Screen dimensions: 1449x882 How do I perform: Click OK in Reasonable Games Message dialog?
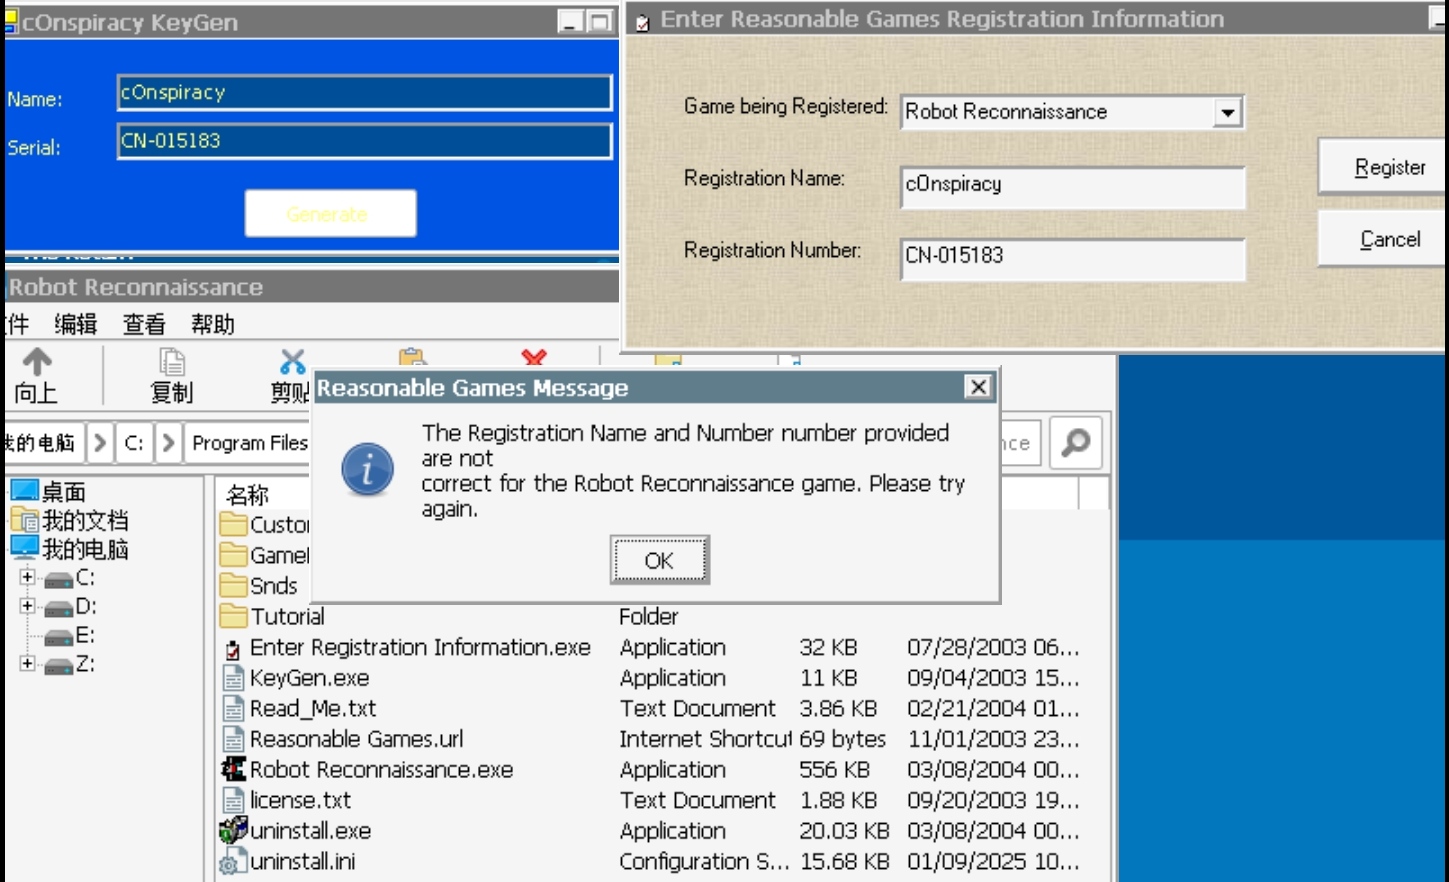coord(659,560)
